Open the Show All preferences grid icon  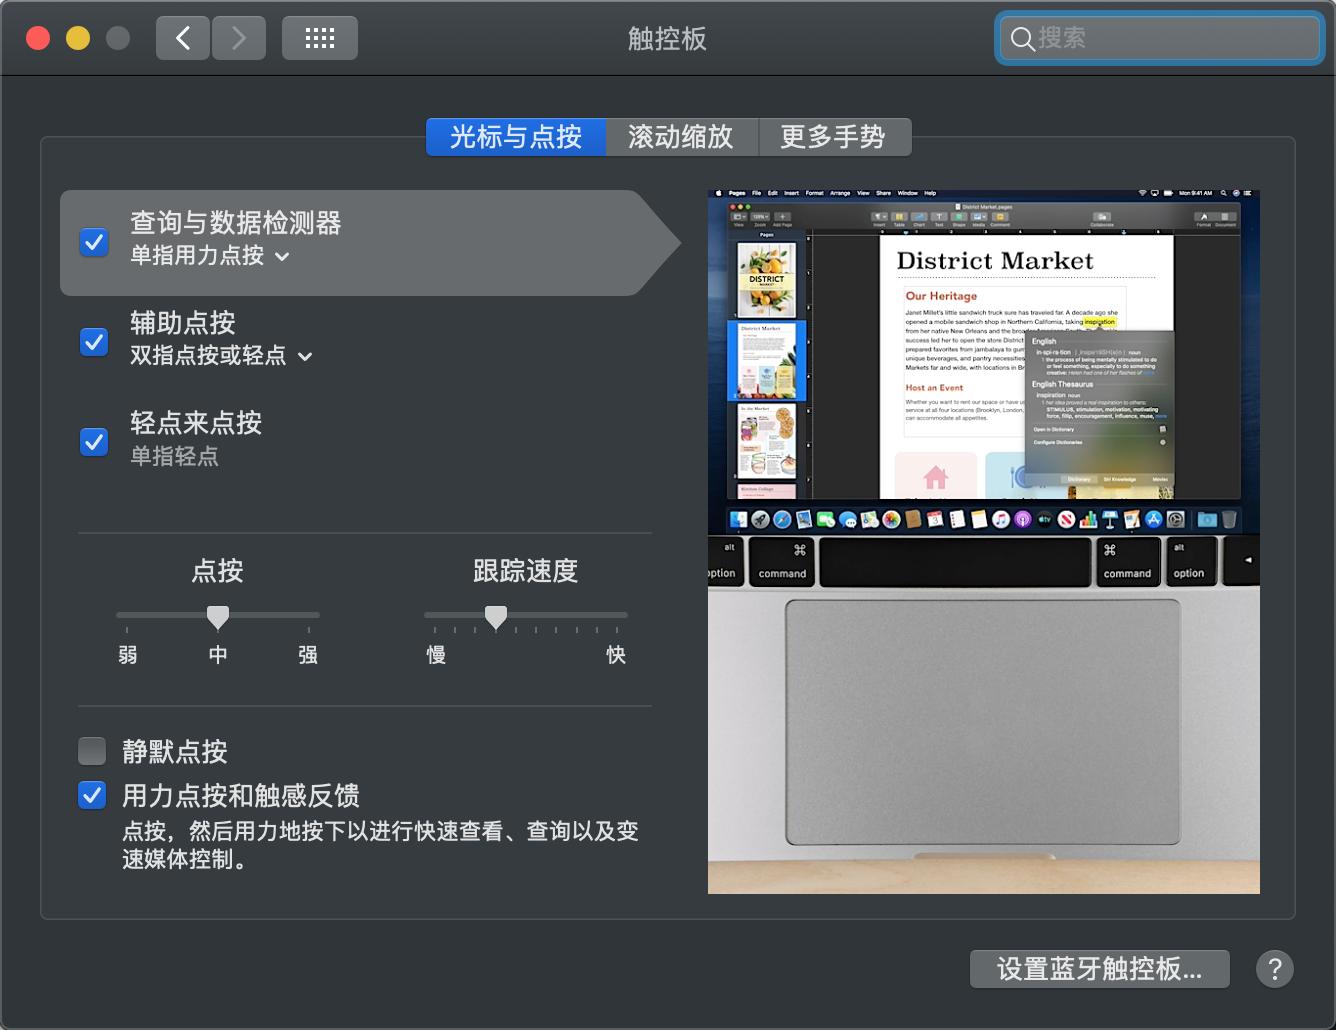[x=320, y=37]
